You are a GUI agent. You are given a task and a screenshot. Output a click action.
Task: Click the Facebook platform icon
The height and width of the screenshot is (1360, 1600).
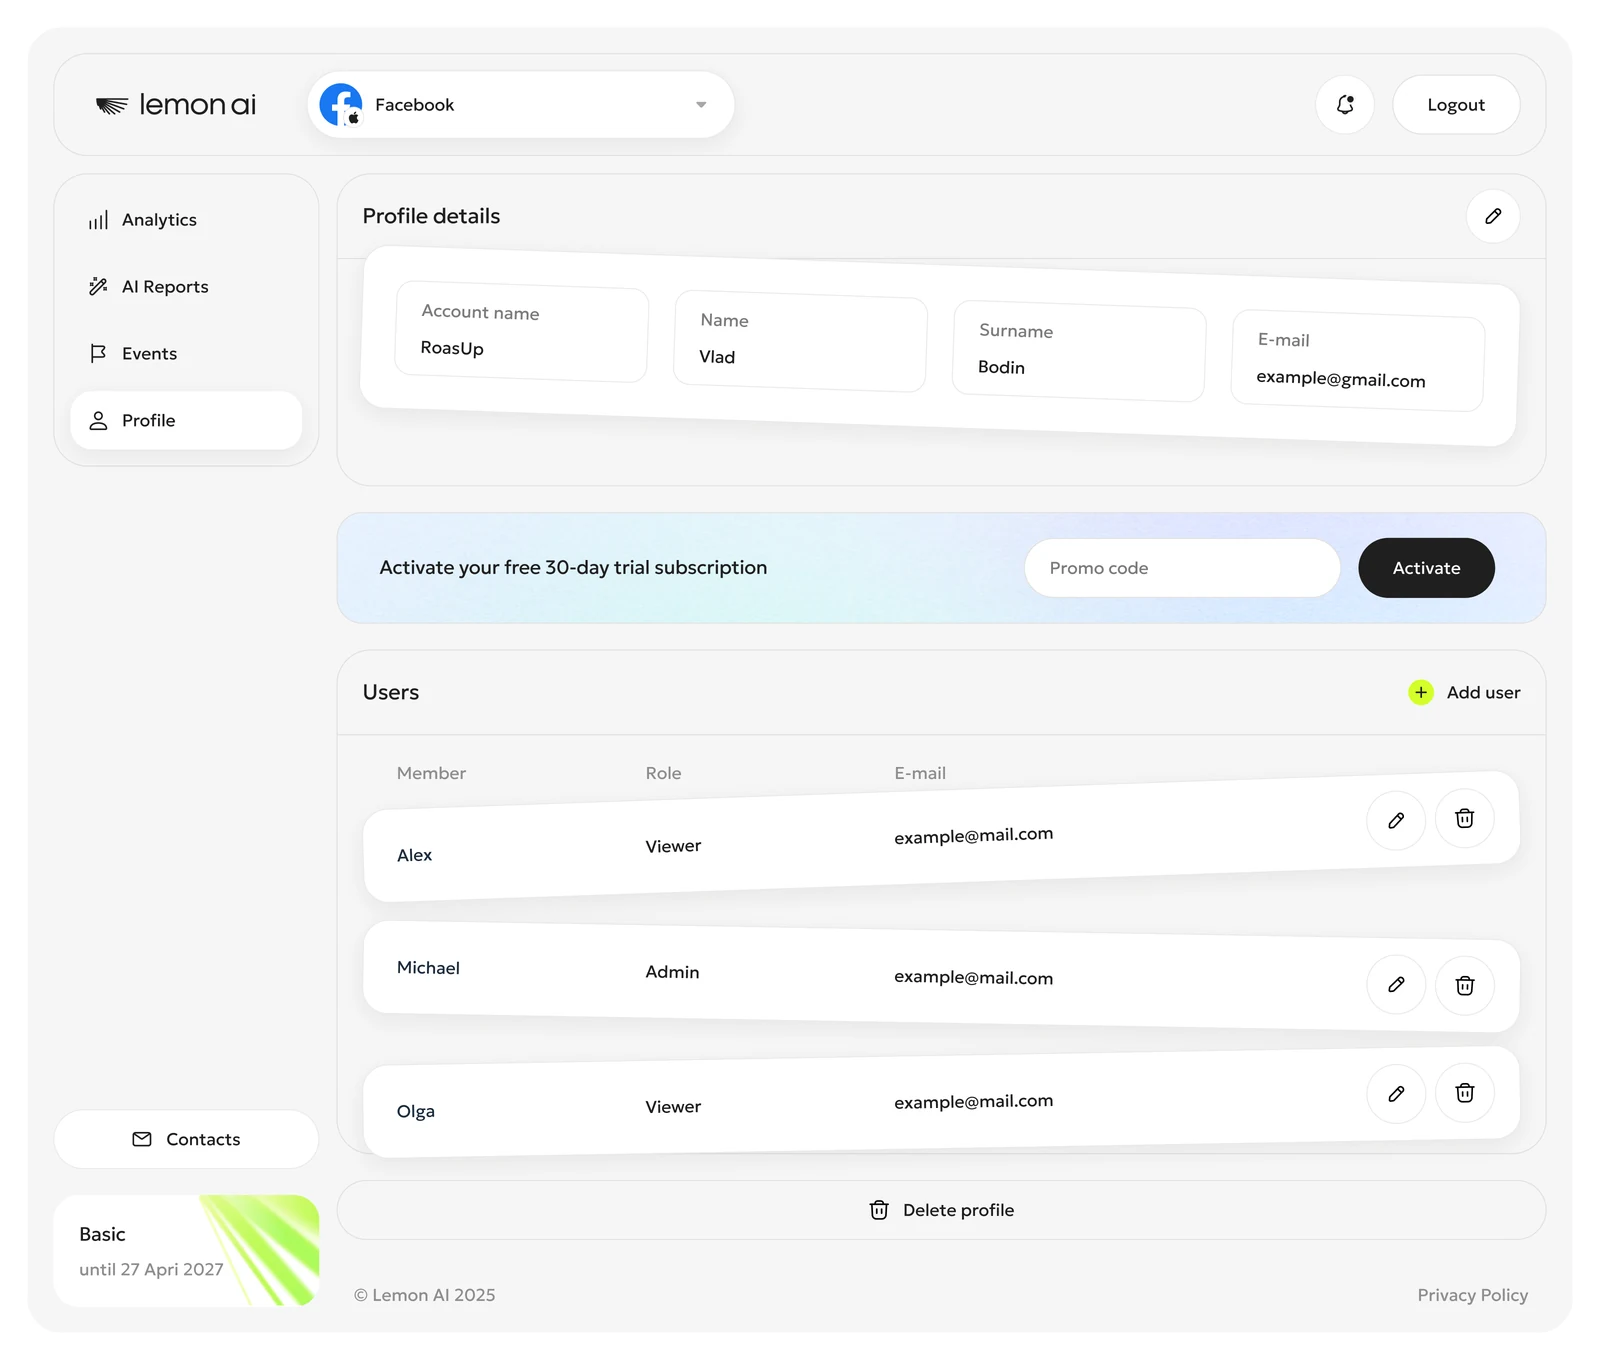pyautogui.click(x=340, y=104)
